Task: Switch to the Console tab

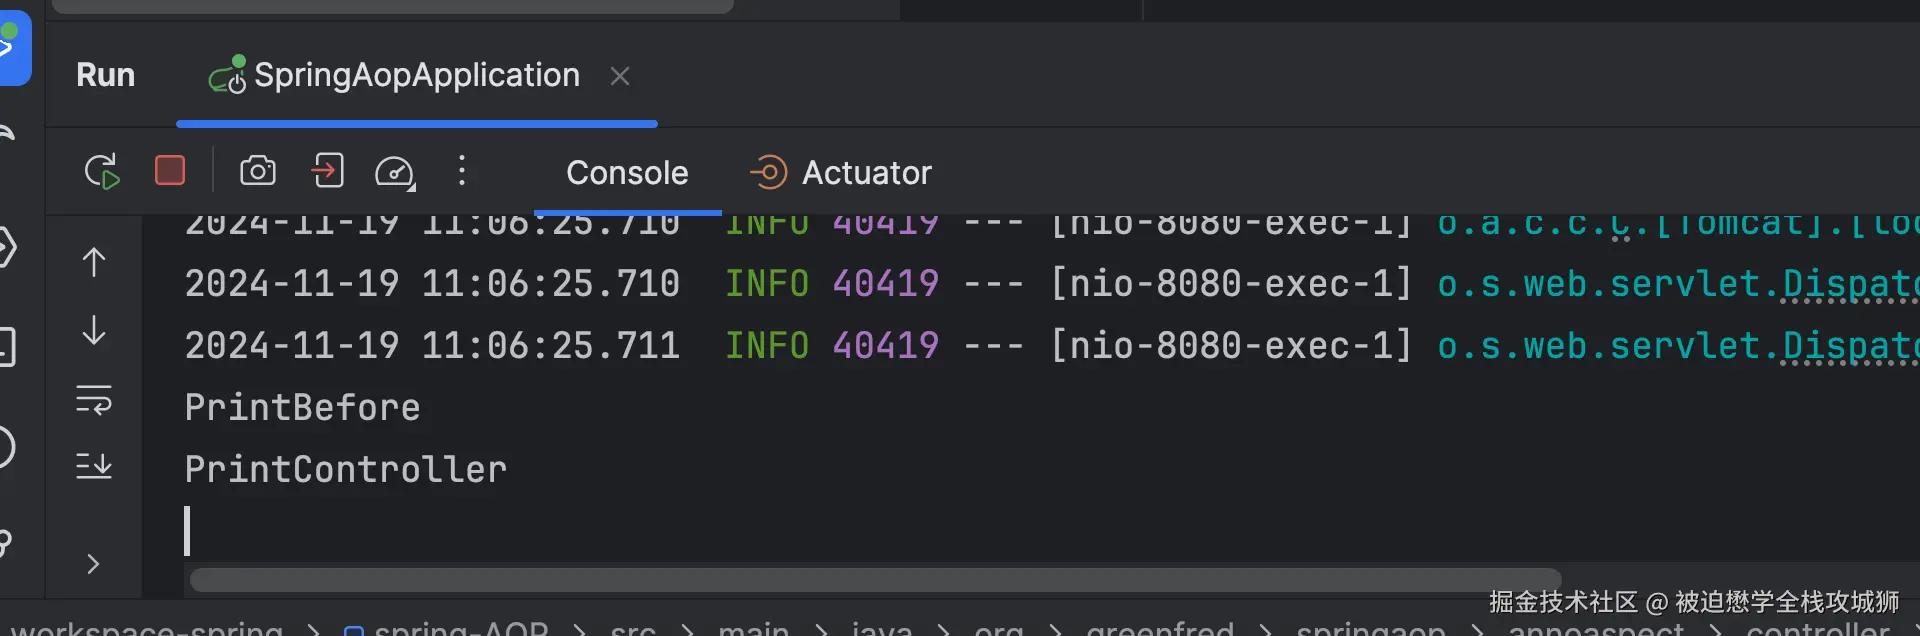Action: (627, 173)
